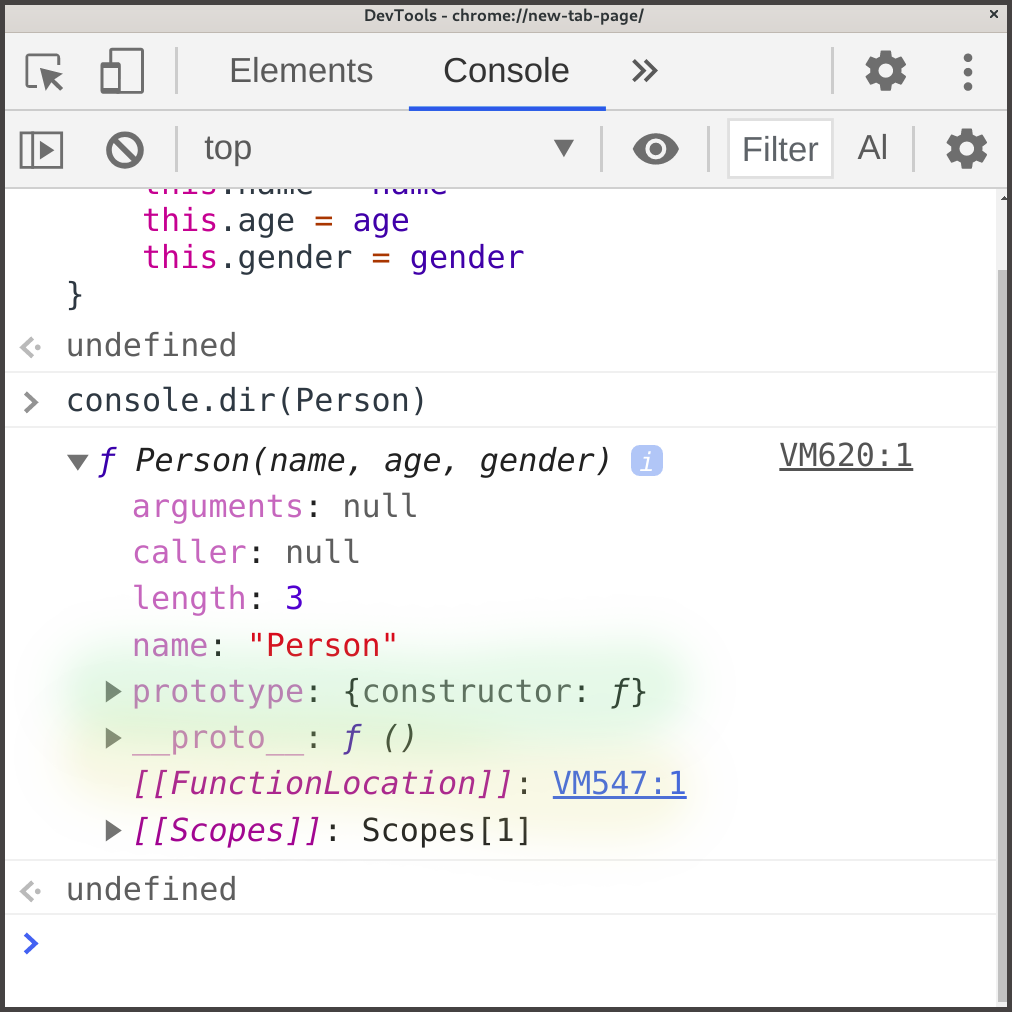Click the info badge next to Person function

coord(646,460)
